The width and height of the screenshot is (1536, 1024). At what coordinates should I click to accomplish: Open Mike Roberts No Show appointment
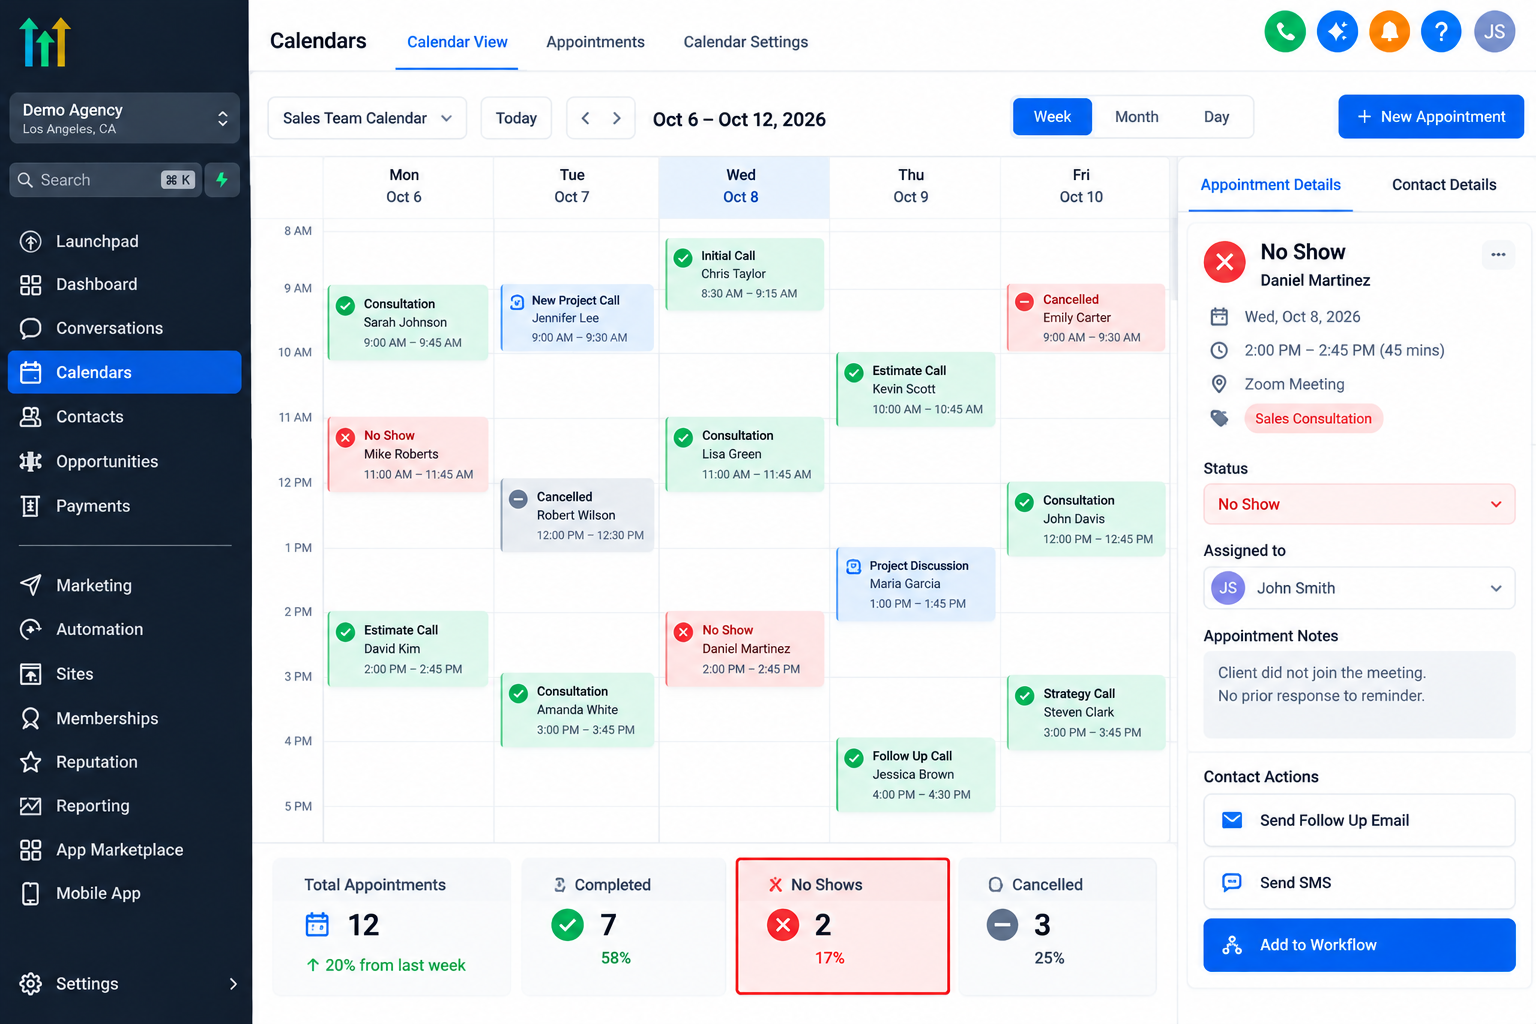[408, 454]
